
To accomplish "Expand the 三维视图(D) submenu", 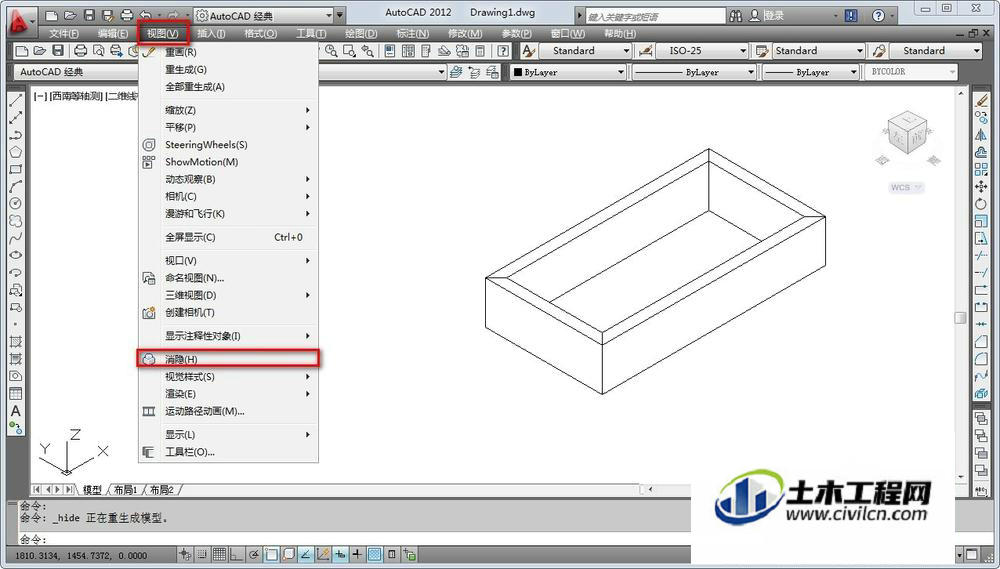I will click(x=228, y=295).
